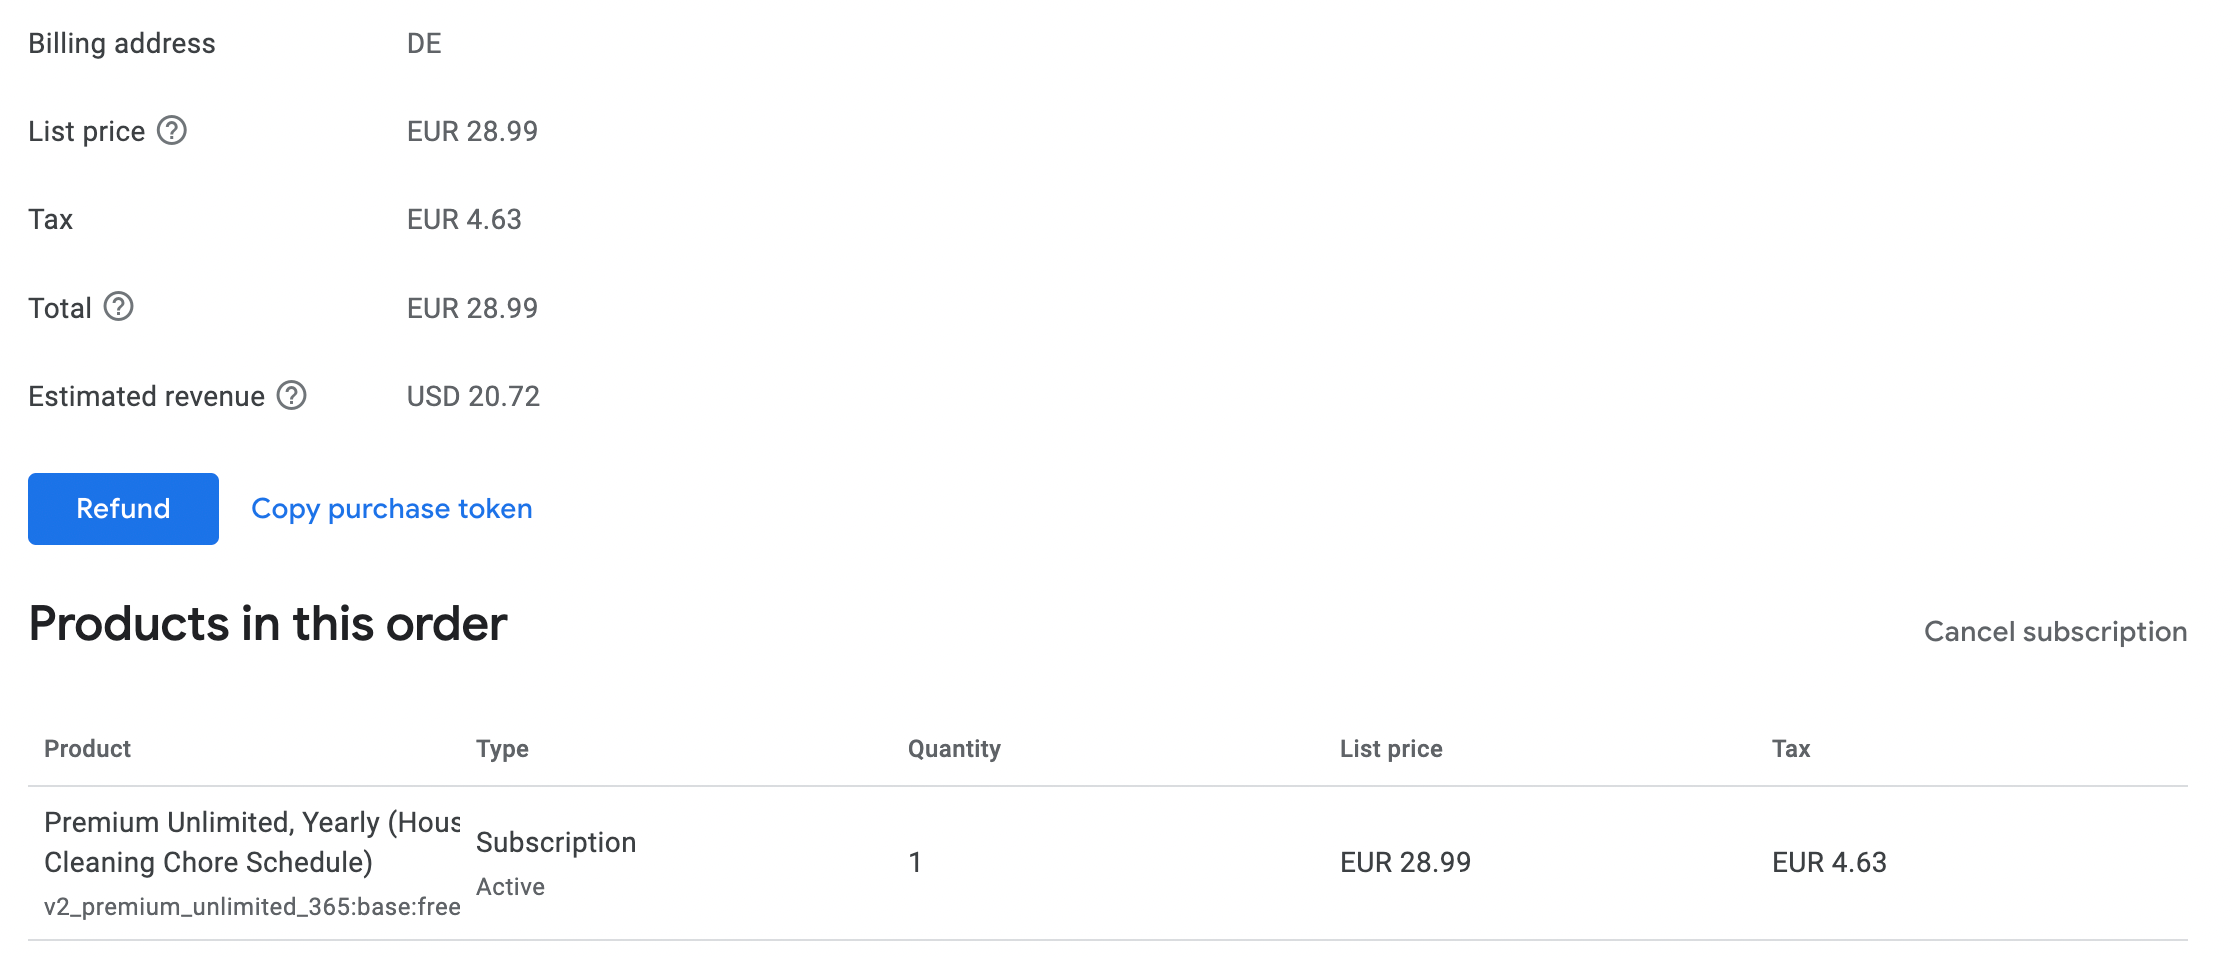Open the Estimated revenue help icon
The width and height of the screenshot is (2232, 958).
[x=292, y=396]
